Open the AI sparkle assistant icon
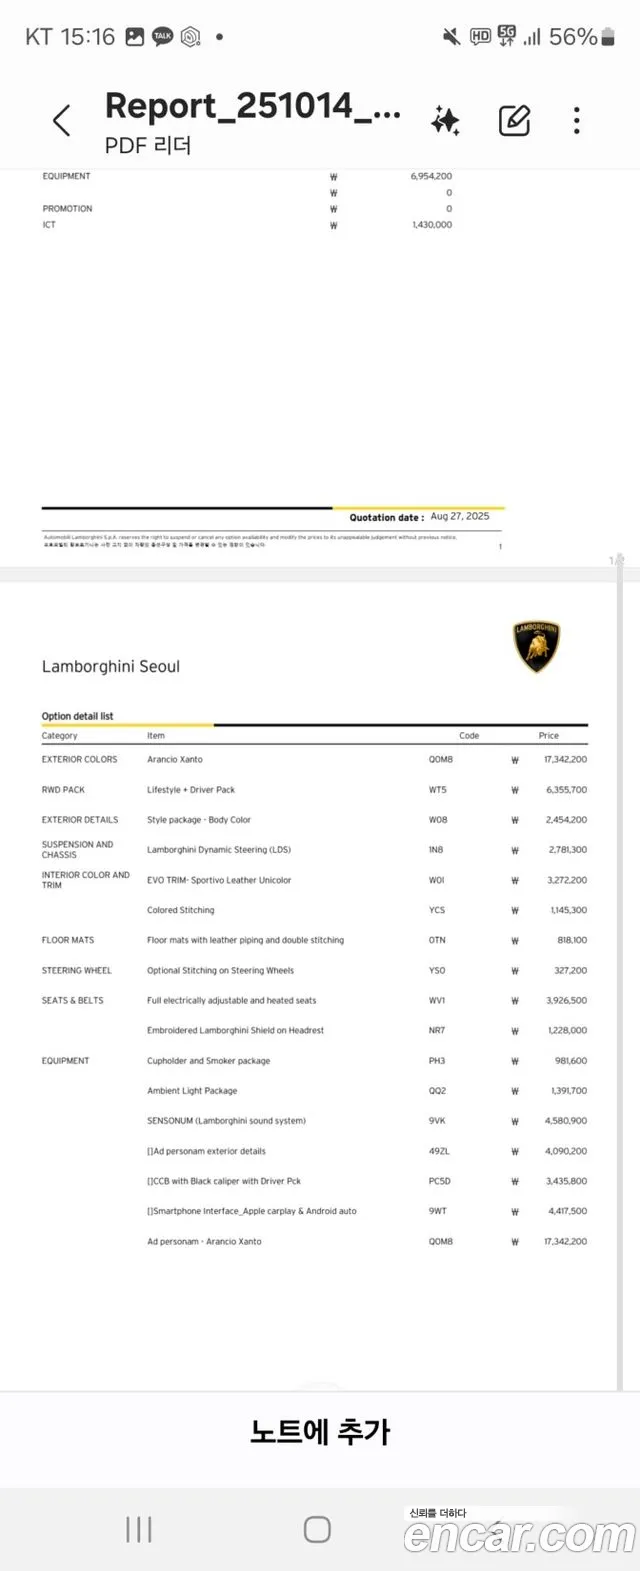640x1571 pixels. (445, 121)
